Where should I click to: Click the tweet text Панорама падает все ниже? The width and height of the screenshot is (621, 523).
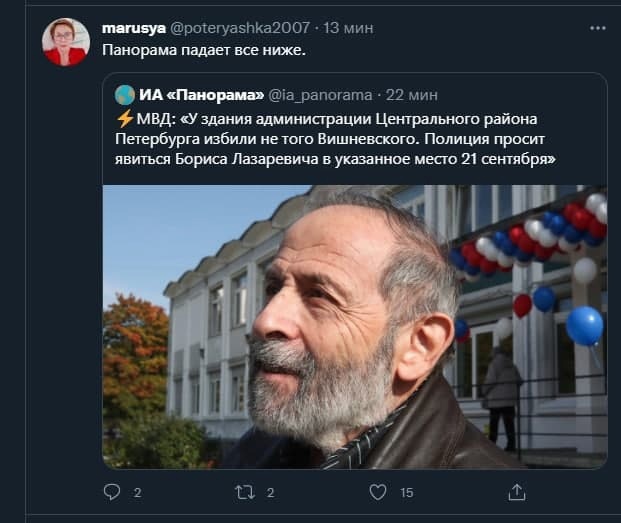(204, 50)
